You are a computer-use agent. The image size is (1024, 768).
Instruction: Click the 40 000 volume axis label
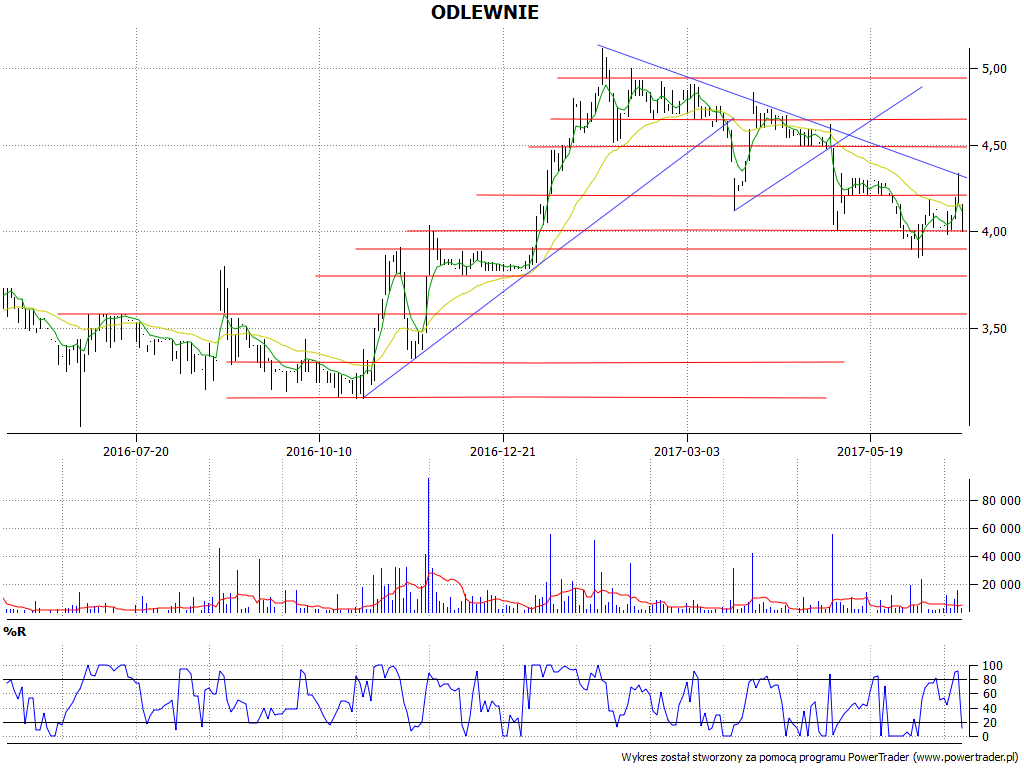1000,557
